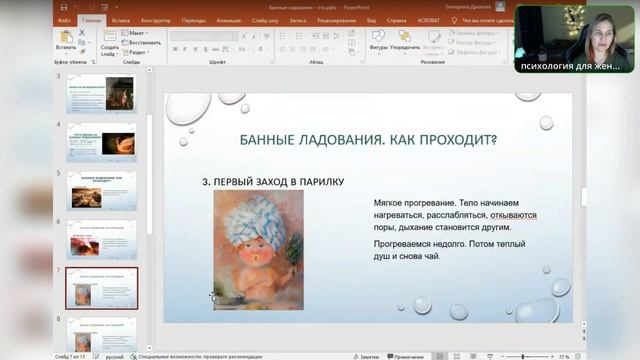Click the Tell me lightbulb search icon
The image size is (640, 360).
tap(454, 20)
